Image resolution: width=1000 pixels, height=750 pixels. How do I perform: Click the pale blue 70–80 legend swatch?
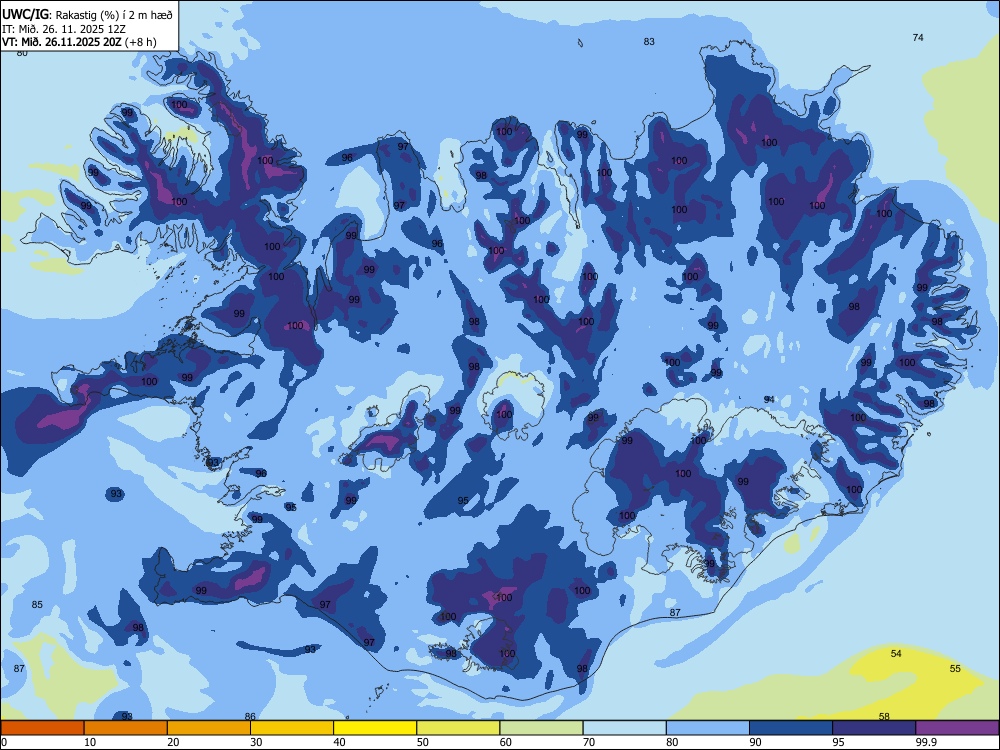click(x=624, y=728)
